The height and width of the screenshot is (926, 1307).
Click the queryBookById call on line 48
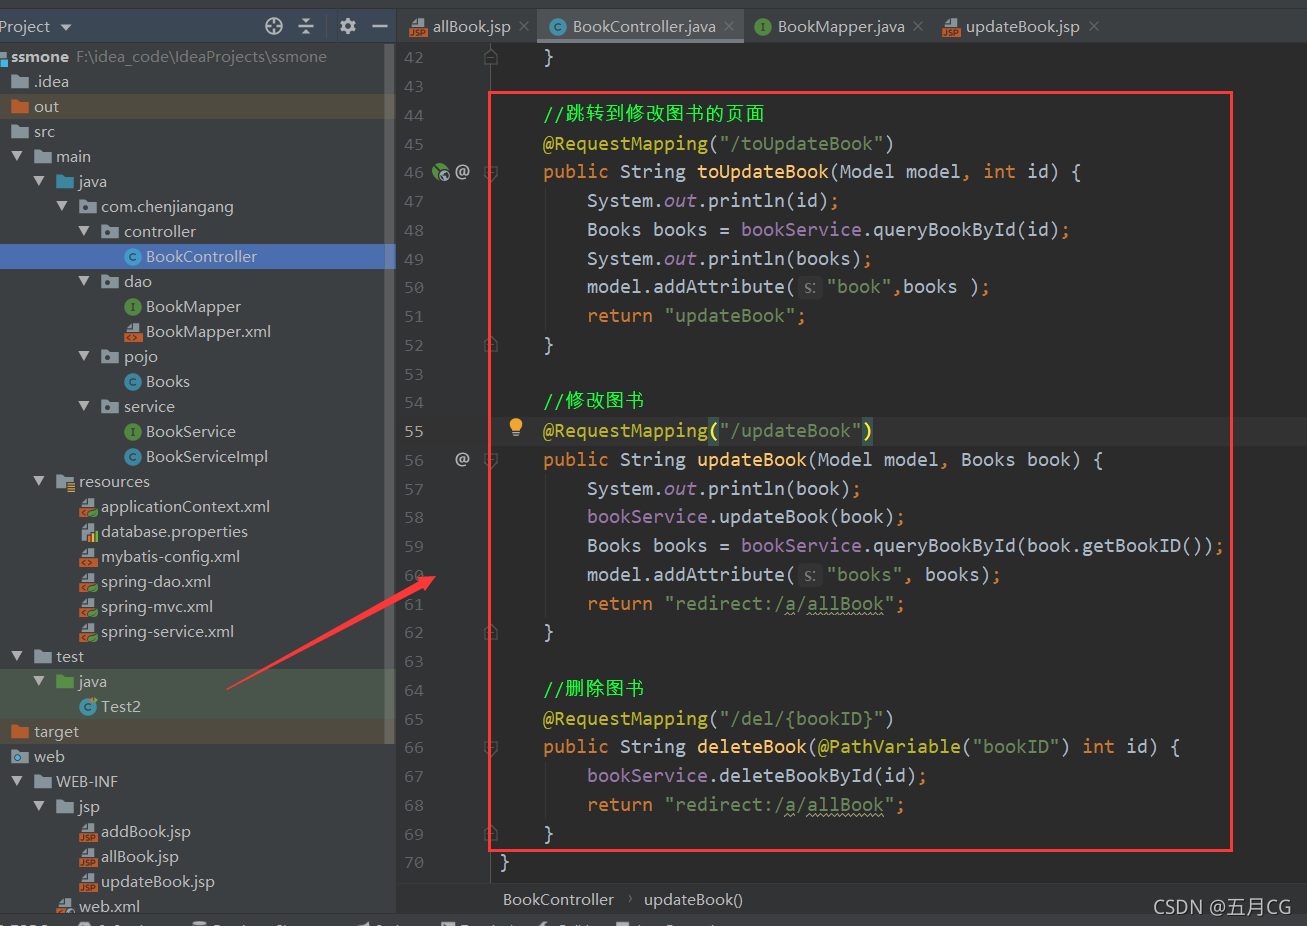click(944, 230)
